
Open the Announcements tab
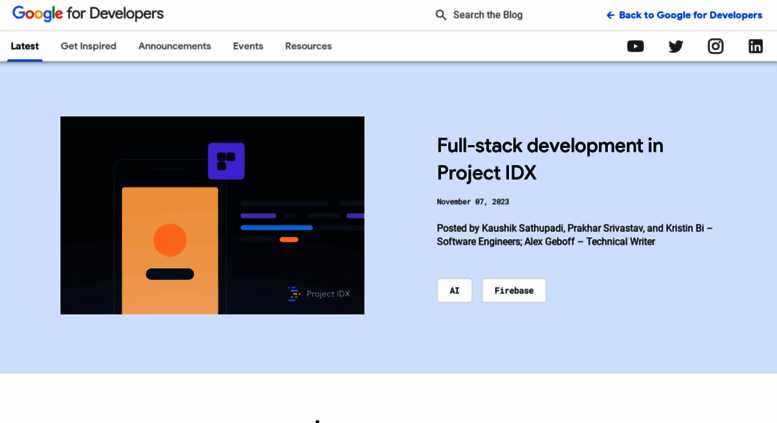[174, 46]
